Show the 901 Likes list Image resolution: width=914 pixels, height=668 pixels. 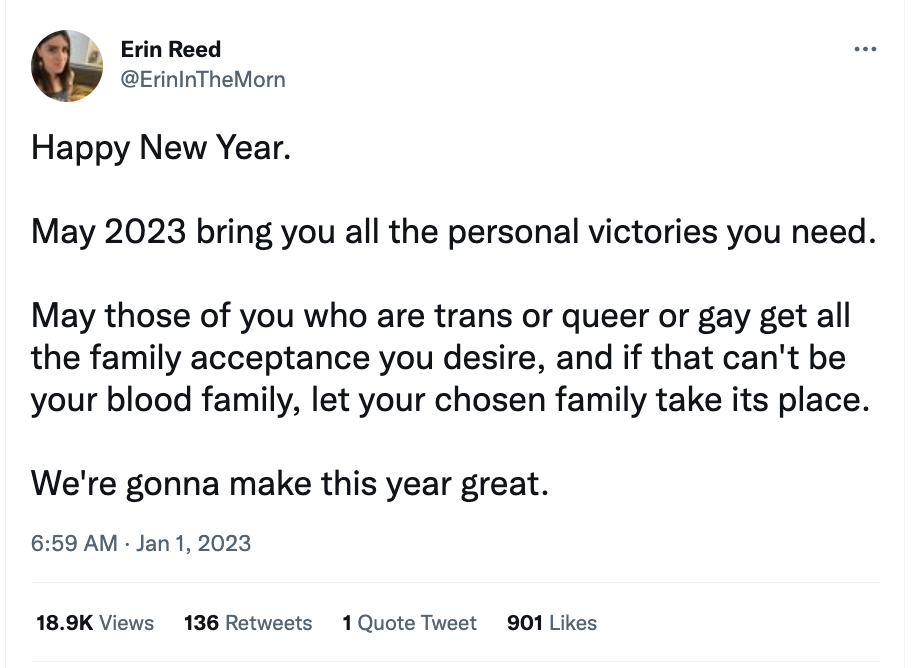pos(552,623)
